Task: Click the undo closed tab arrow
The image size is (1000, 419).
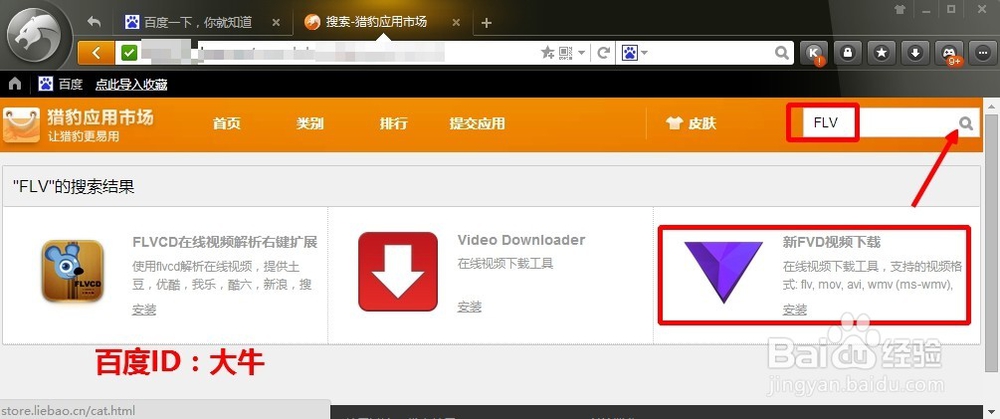Action: click(x=94, y=22)
